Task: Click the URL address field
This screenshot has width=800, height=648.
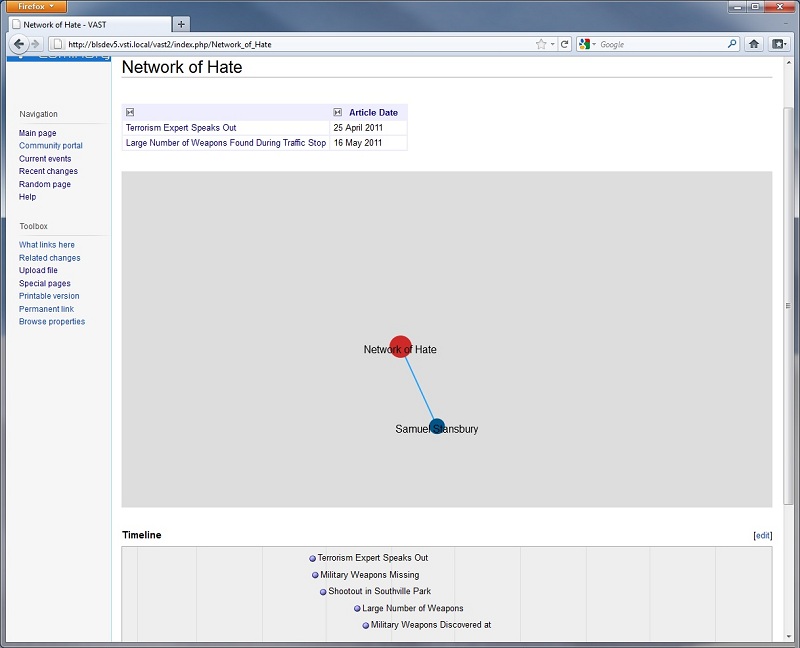Action: [x=300, y=44]
